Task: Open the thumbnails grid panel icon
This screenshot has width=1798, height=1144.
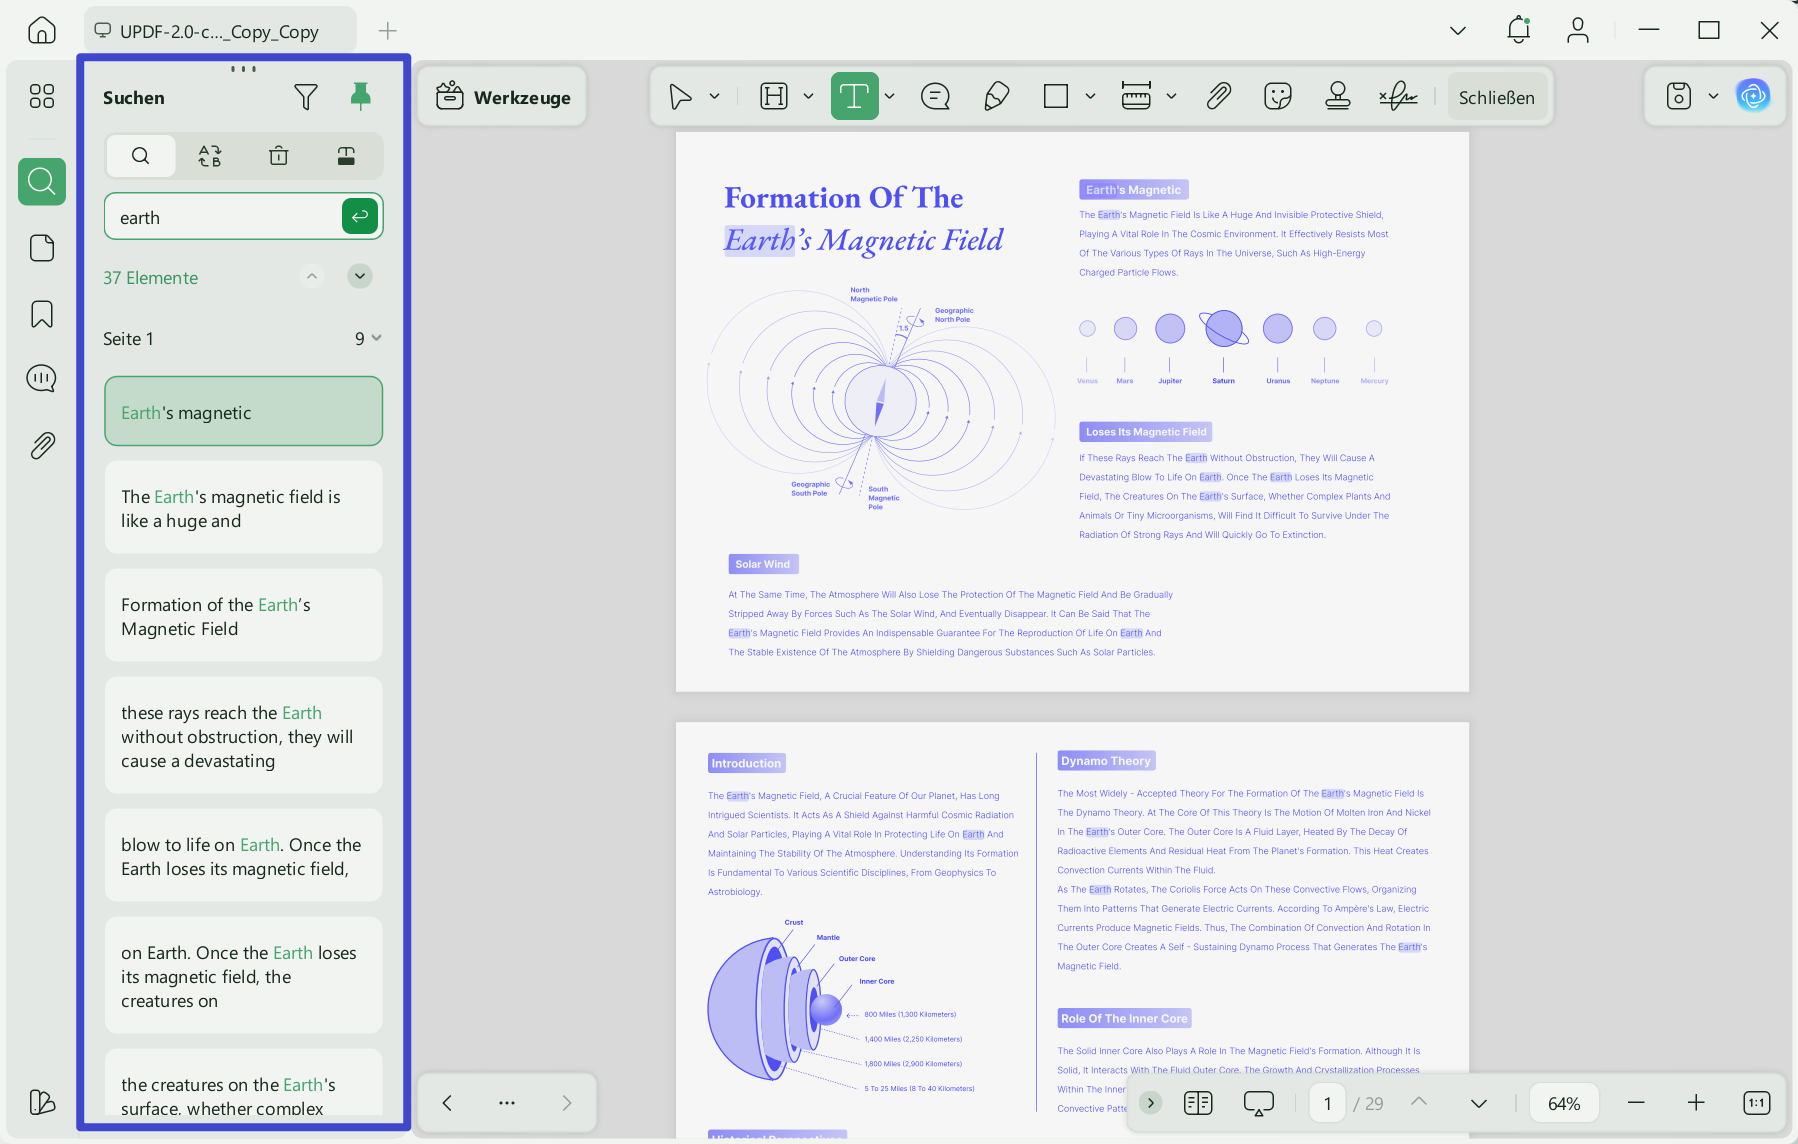Action: coord(42,96)
